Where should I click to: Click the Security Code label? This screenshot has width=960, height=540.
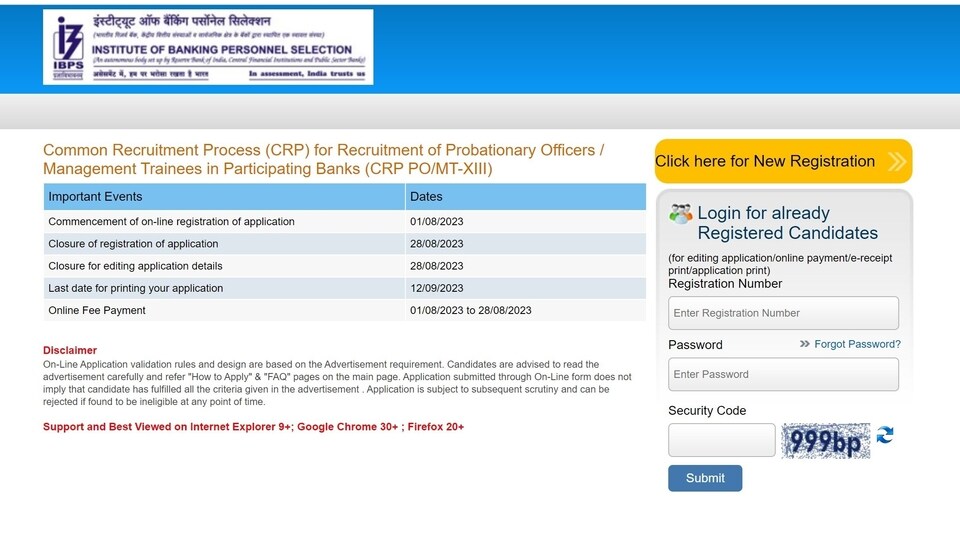707,411
